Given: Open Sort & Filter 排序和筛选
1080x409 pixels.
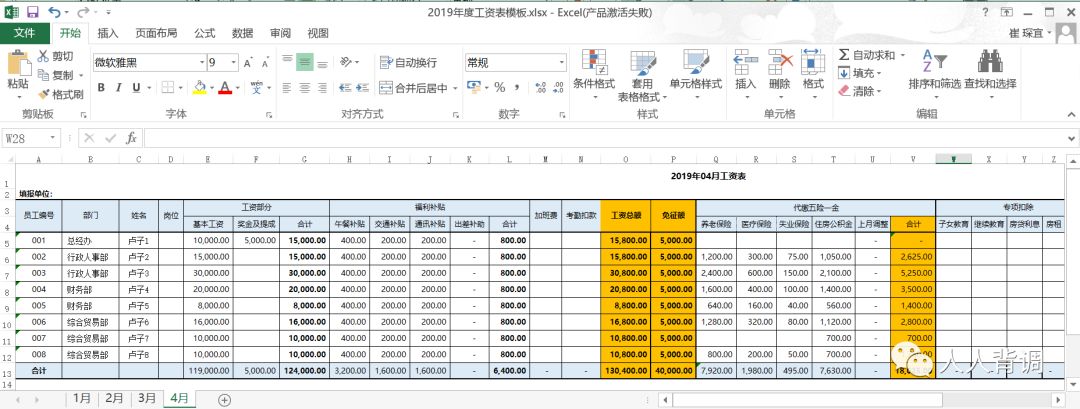Looking at the screenshot, I should click(934, 76).
